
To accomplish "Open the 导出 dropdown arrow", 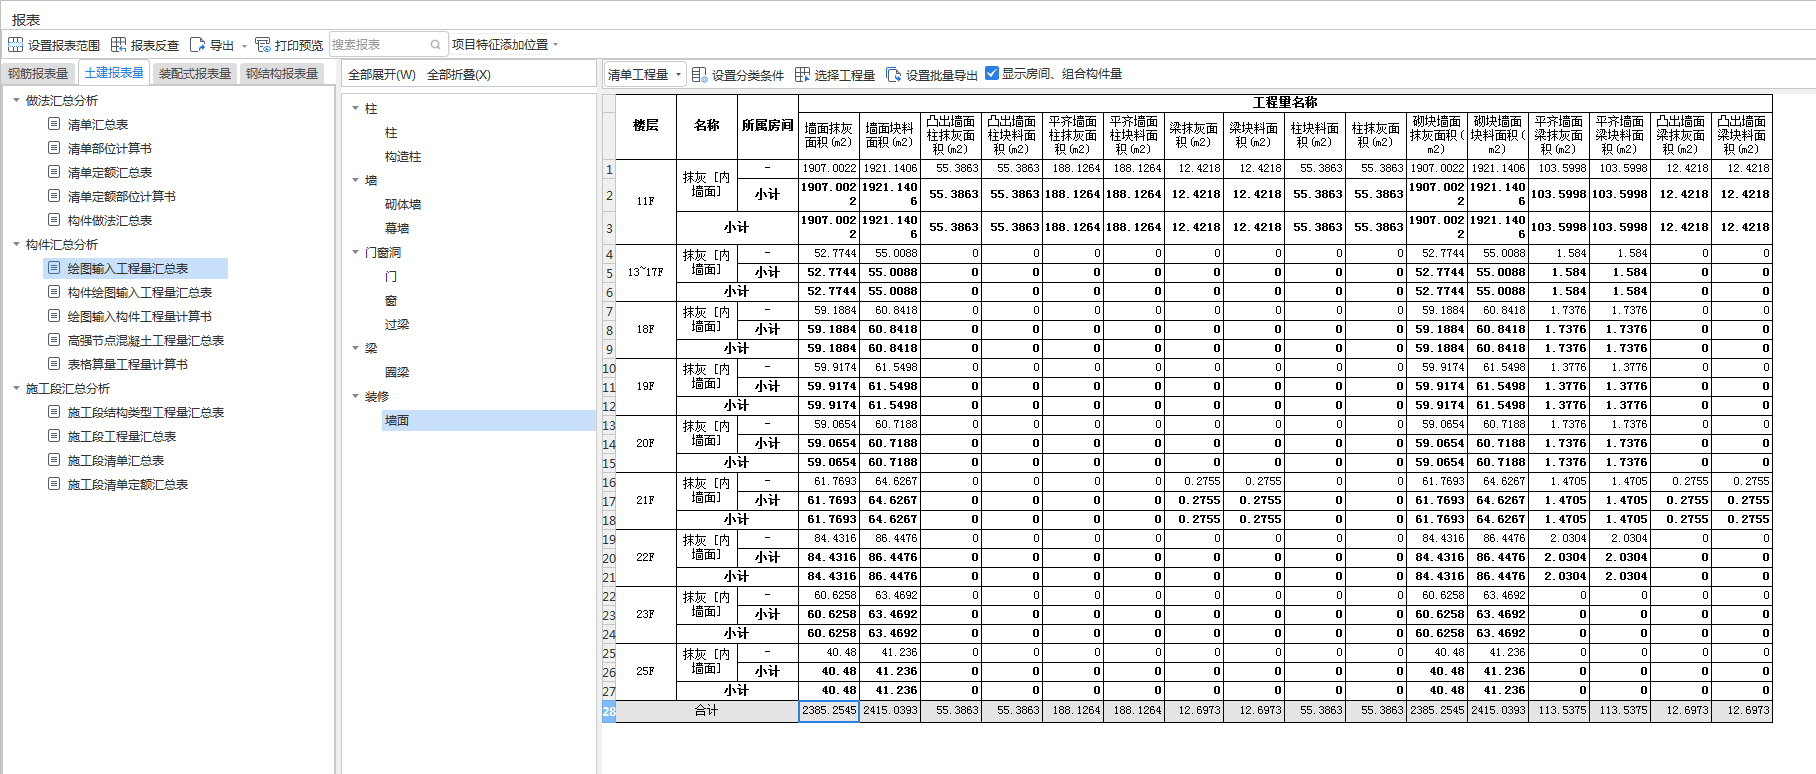I will pyautogui.click(x=245, y=46).
